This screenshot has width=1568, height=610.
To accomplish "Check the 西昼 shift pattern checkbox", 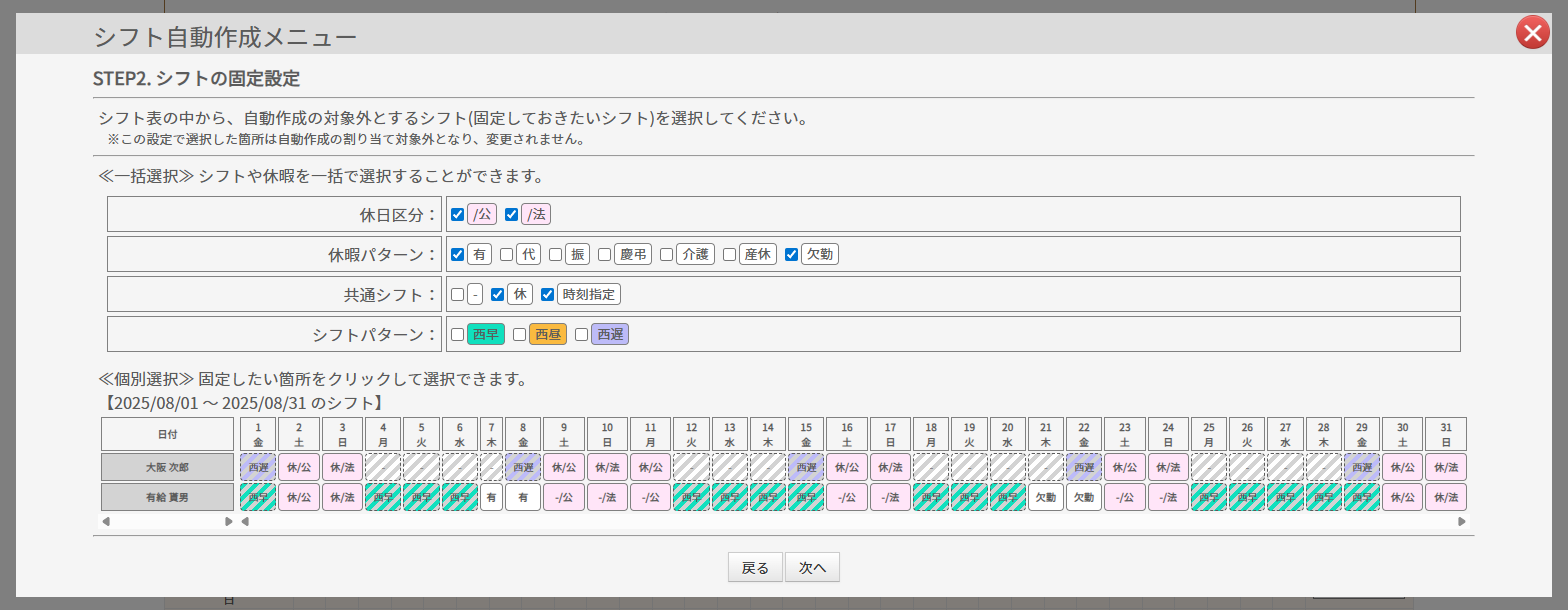I will pos(519,335).
